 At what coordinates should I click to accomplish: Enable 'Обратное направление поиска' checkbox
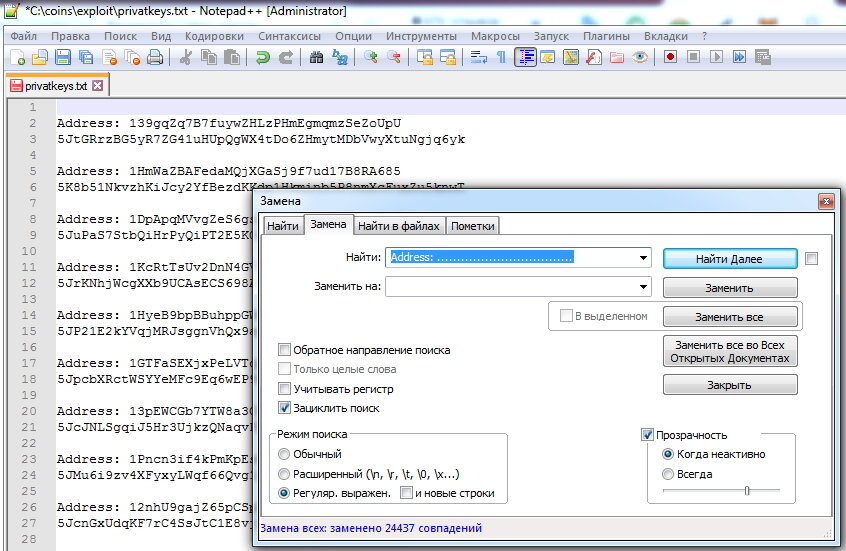point(284,350)
